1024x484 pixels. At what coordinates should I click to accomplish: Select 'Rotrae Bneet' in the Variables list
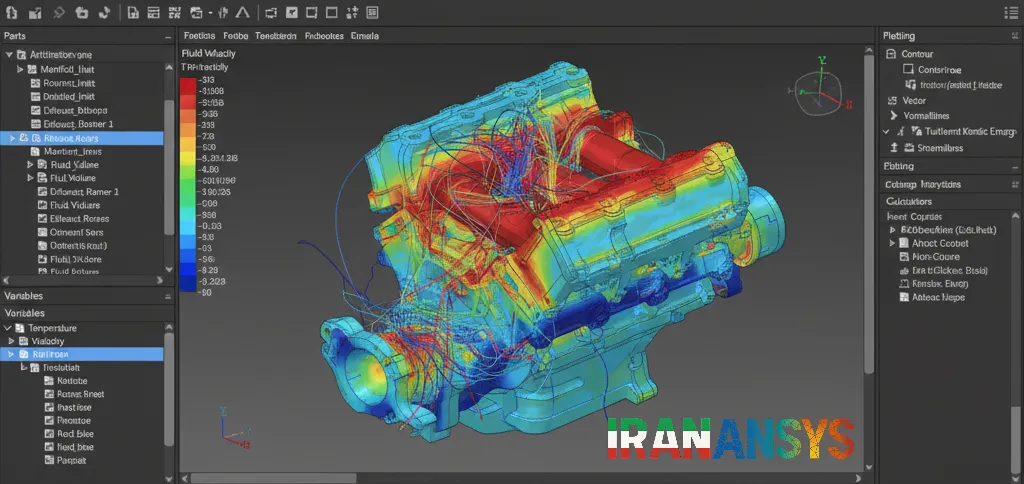(x=80, y=394)
